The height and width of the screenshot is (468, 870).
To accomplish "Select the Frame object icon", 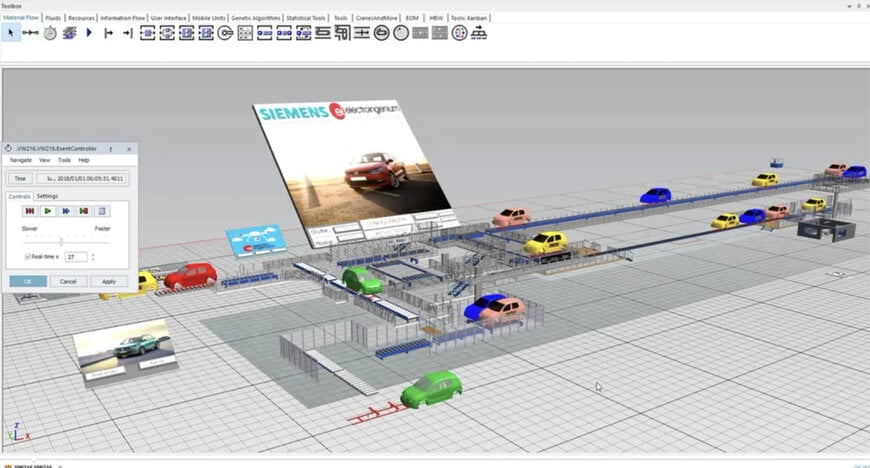I will (69, 33).
